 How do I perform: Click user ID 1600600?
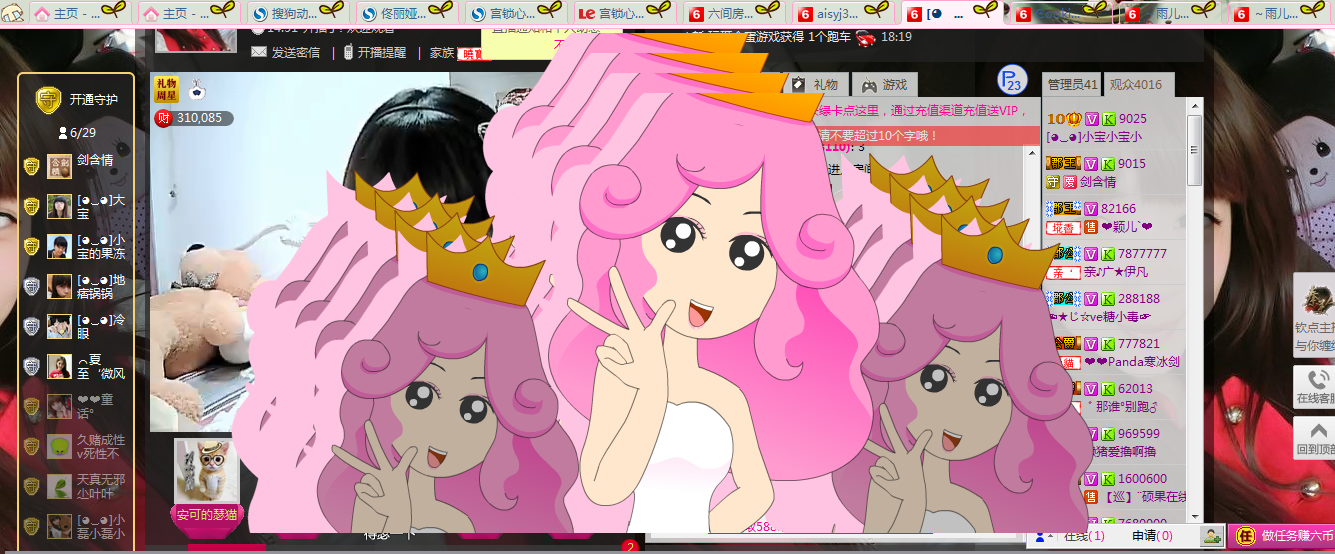1143,479
